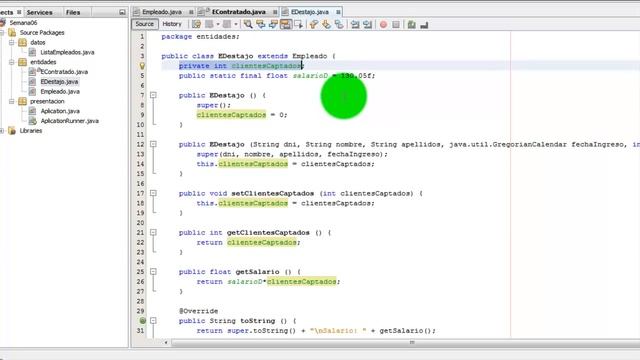640x360 pixels.
Task: Click Find Previous Occurrence icon
Action: 260,24
